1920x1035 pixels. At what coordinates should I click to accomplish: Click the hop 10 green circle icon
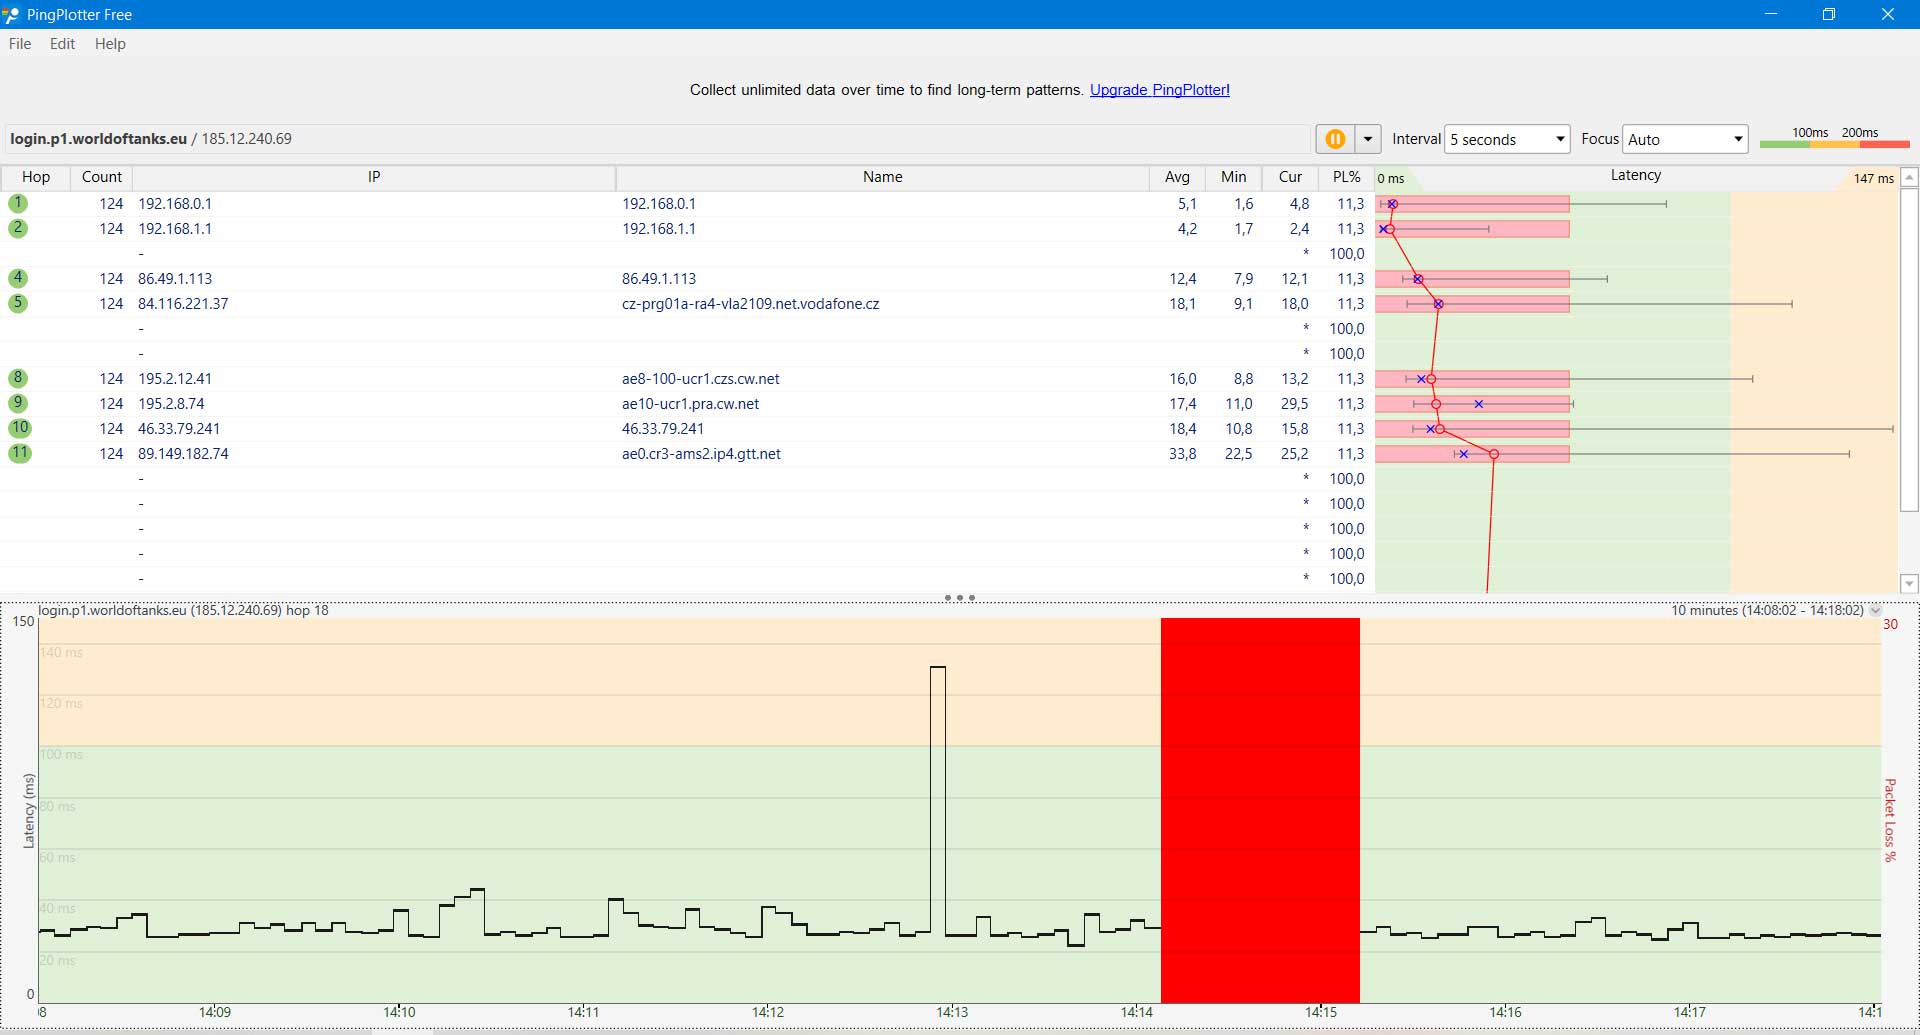click(x=20, y=428)
